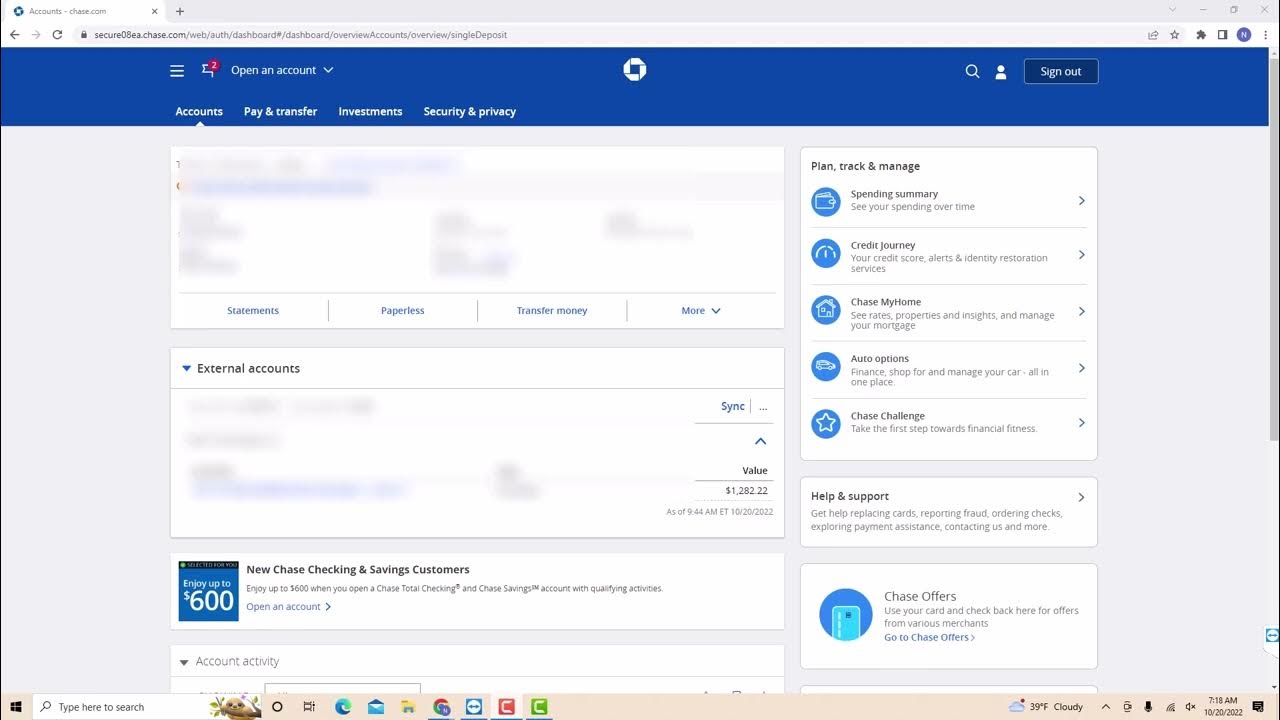Click the Chase octagon logo
This screenshot has width=1280, height=720.
point(635,70)
